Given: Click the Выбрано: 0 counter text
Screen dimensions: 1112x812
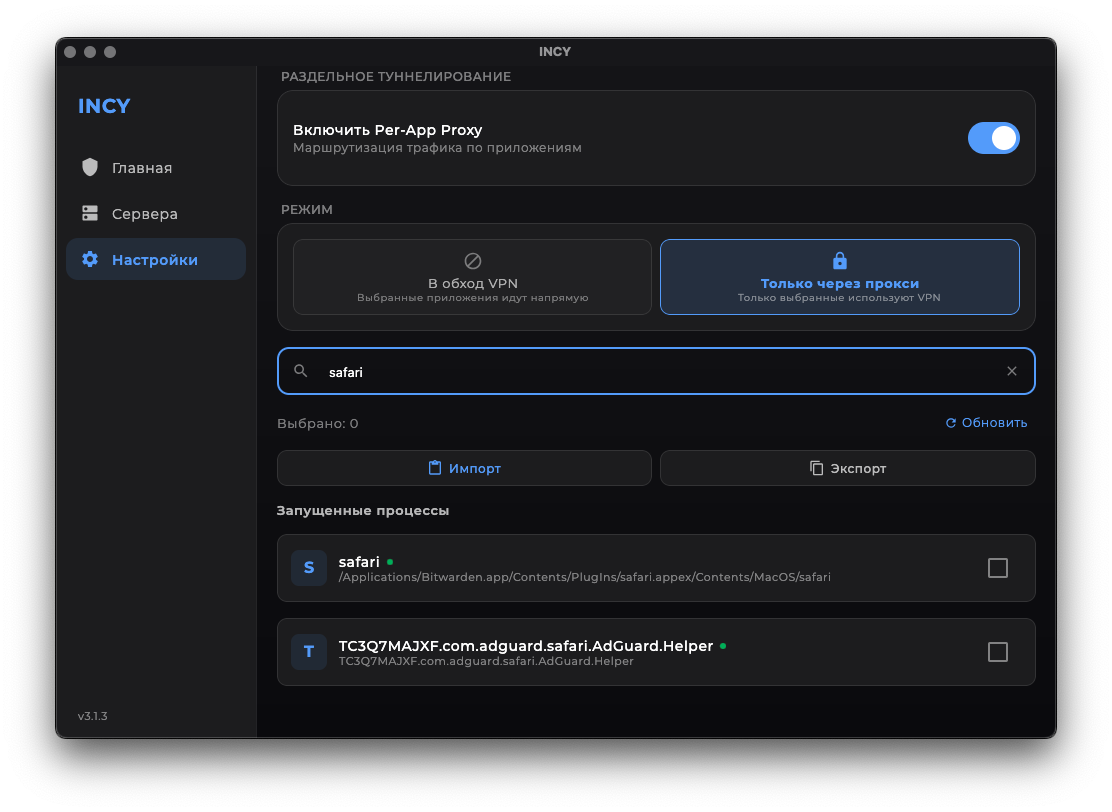Looking at the screenshot, I should tap(318, 423).
